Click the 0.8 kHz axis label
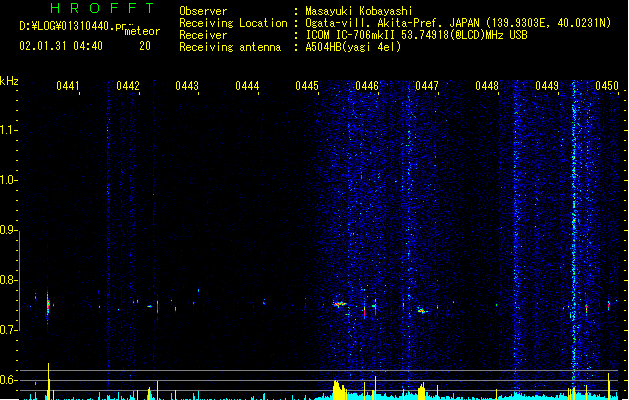This screenshot has height=400, width=629. pos(8,280)
